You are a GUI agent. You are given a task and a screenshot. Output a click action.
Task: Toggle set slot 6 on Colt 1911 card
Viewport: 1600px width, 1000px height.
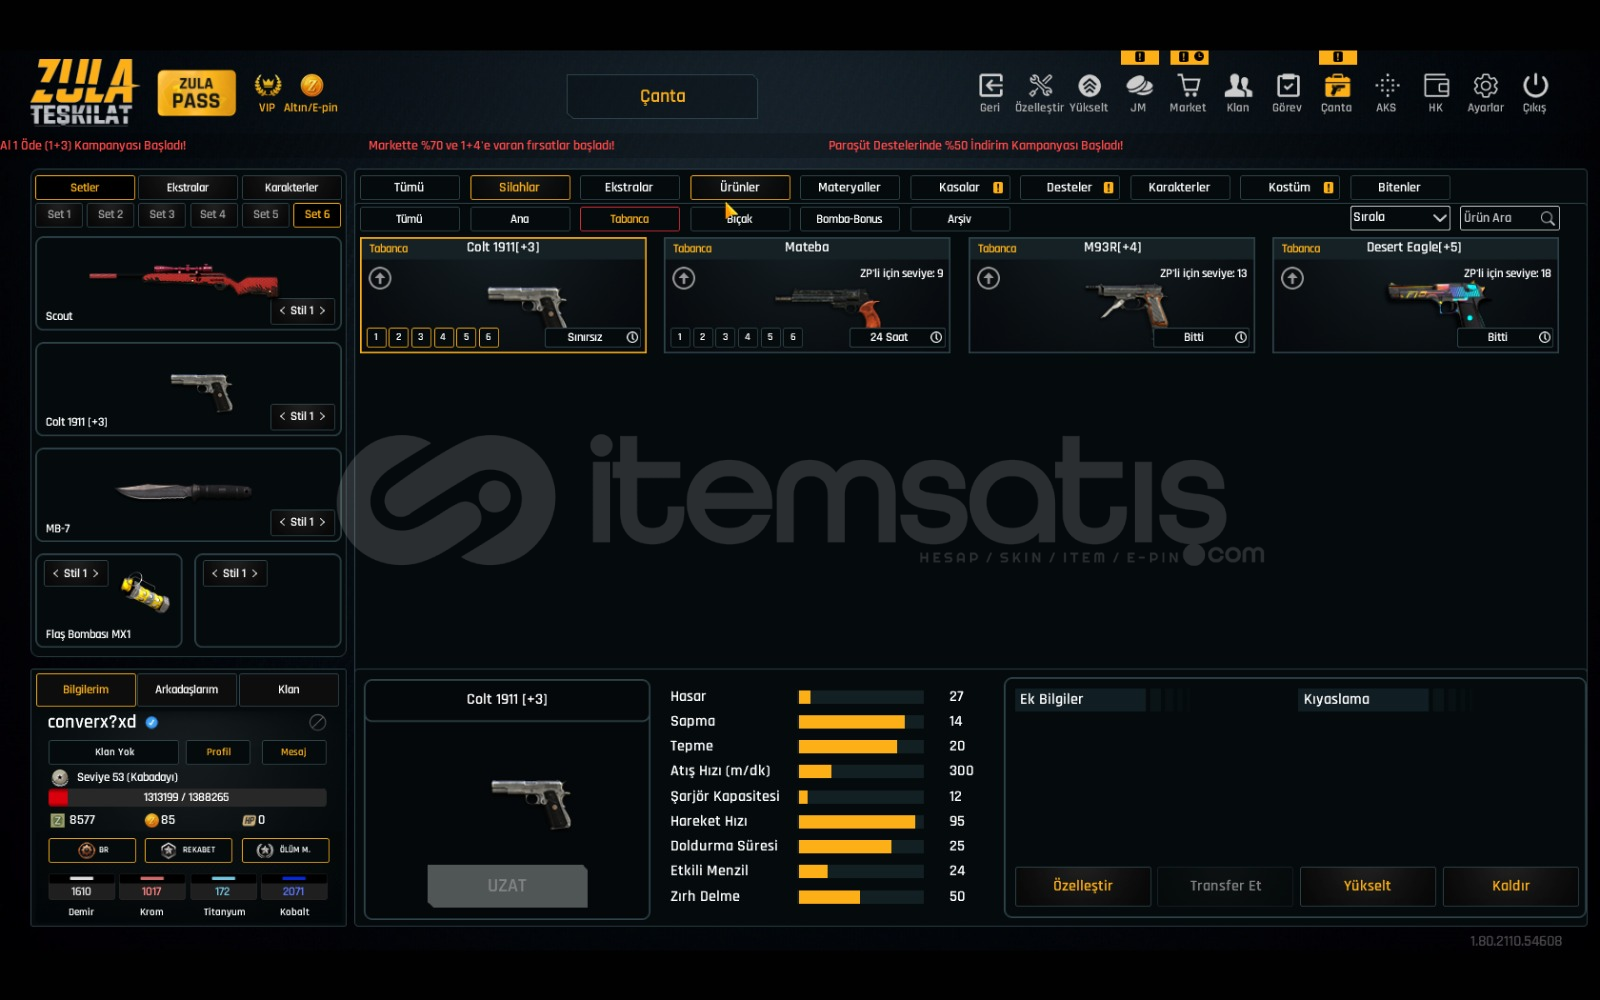[x=488, y=337]
